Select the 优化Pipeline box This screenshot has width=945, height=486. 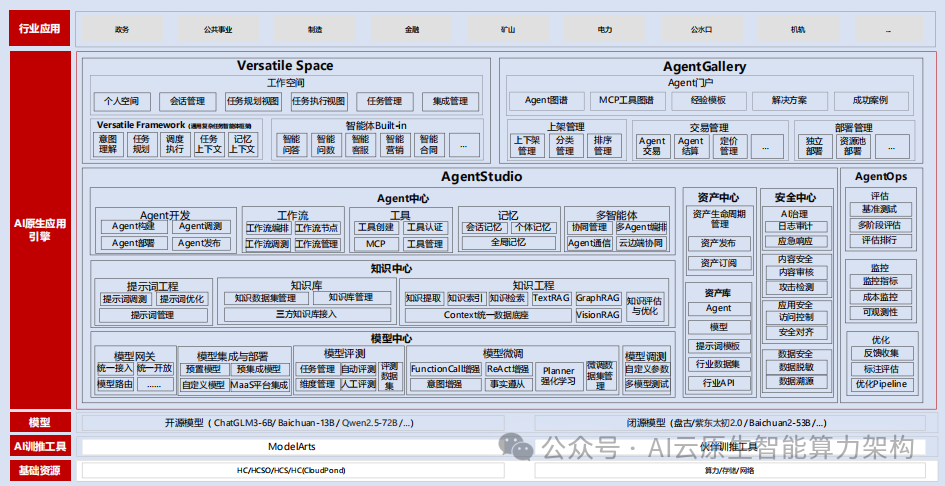[x=881, y=385]
